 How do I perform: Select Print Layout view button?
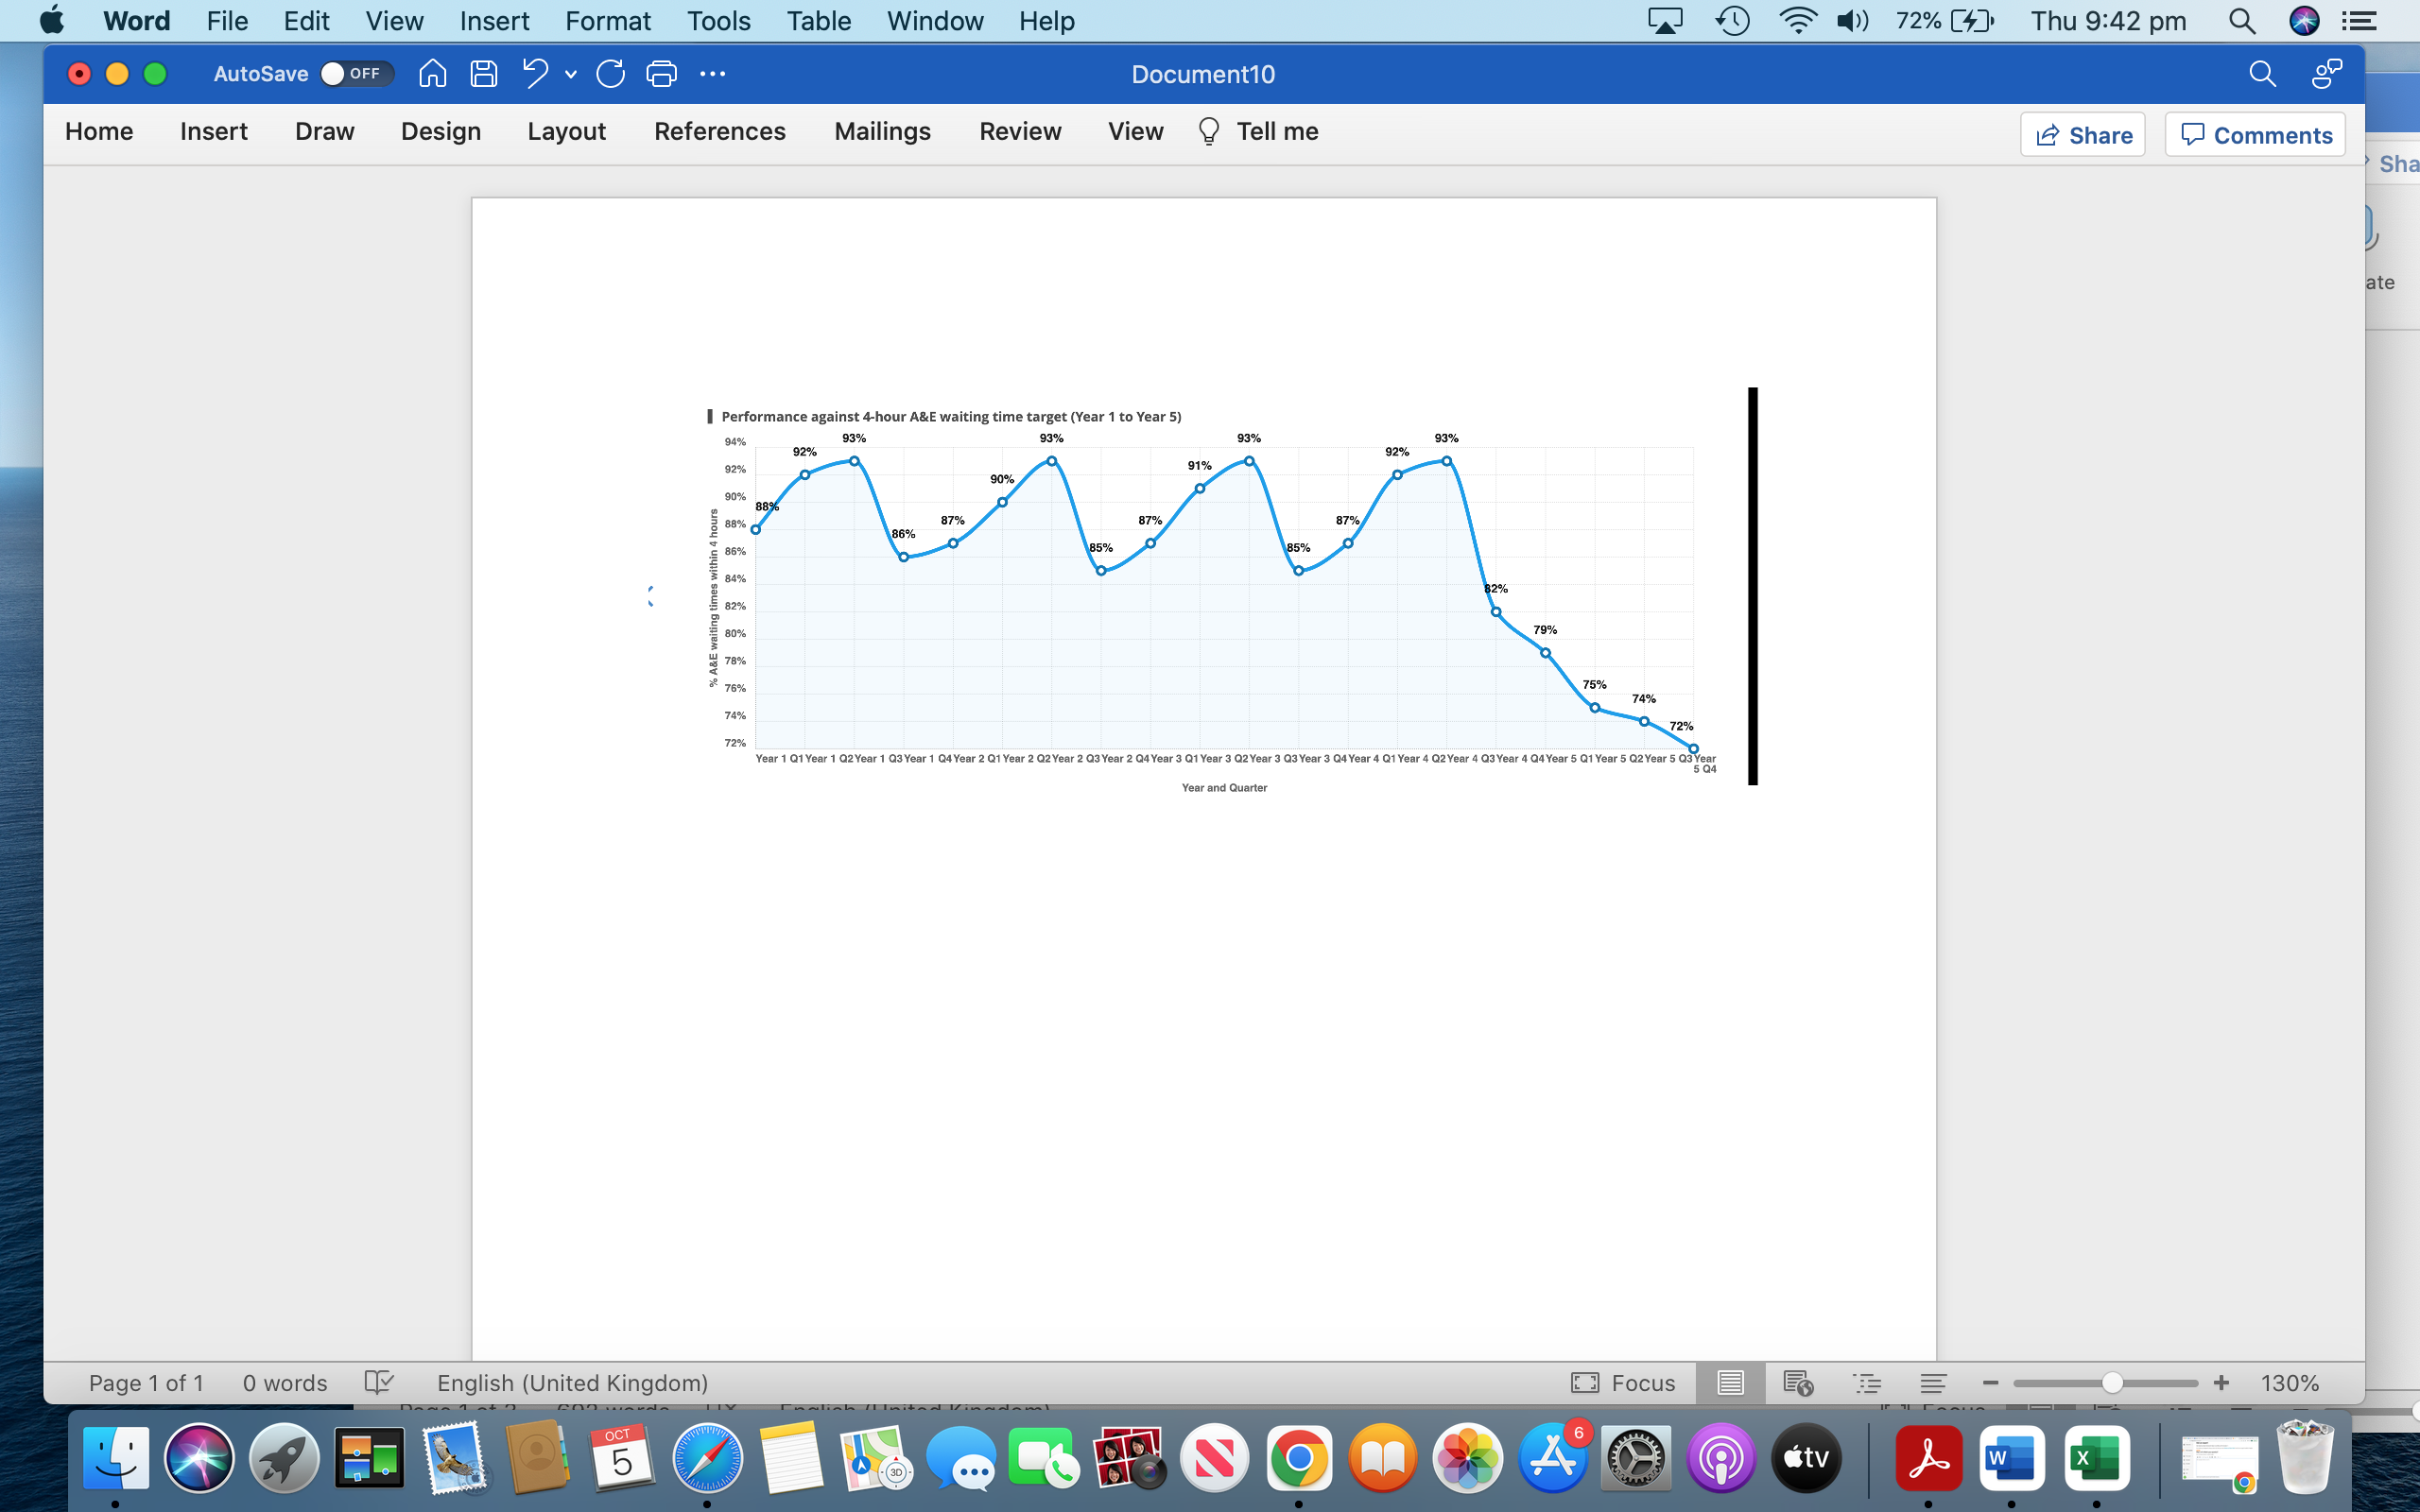pos(1730,1382)
